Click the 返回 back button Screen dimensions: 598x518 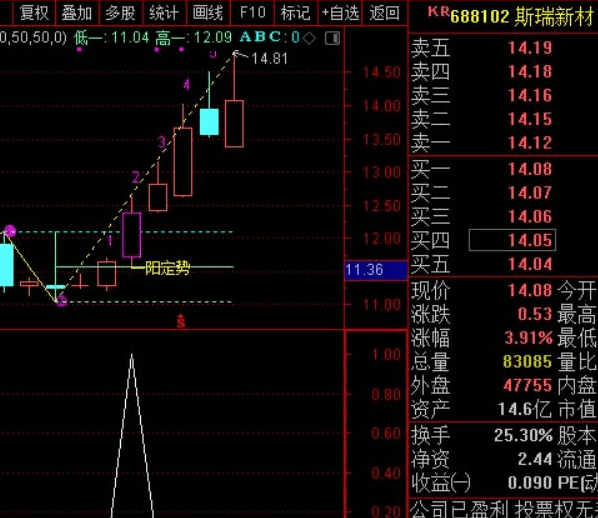(x=384, y=13)
